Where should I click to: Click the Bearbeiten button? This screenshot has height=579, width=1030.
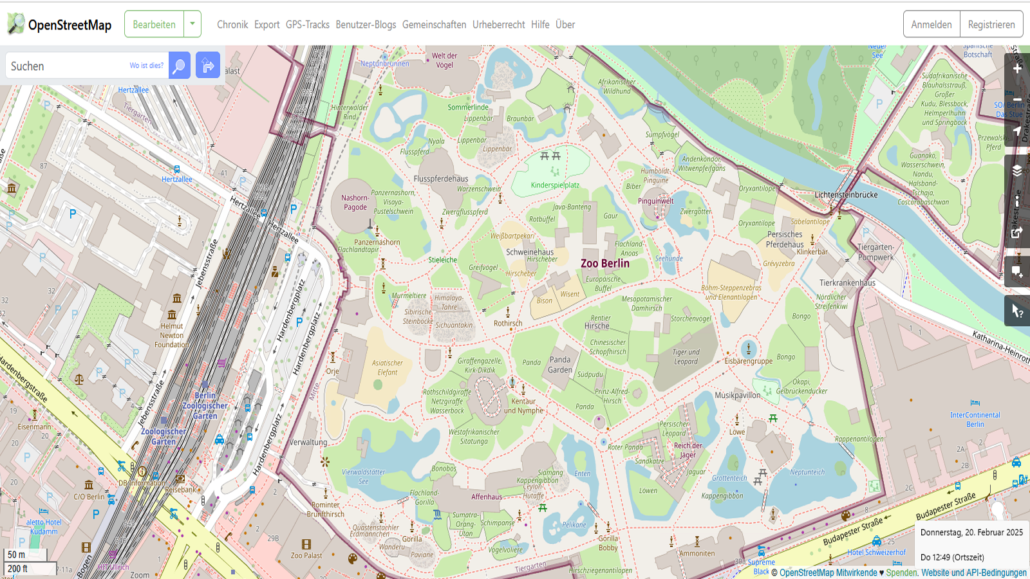coord(154,24)
